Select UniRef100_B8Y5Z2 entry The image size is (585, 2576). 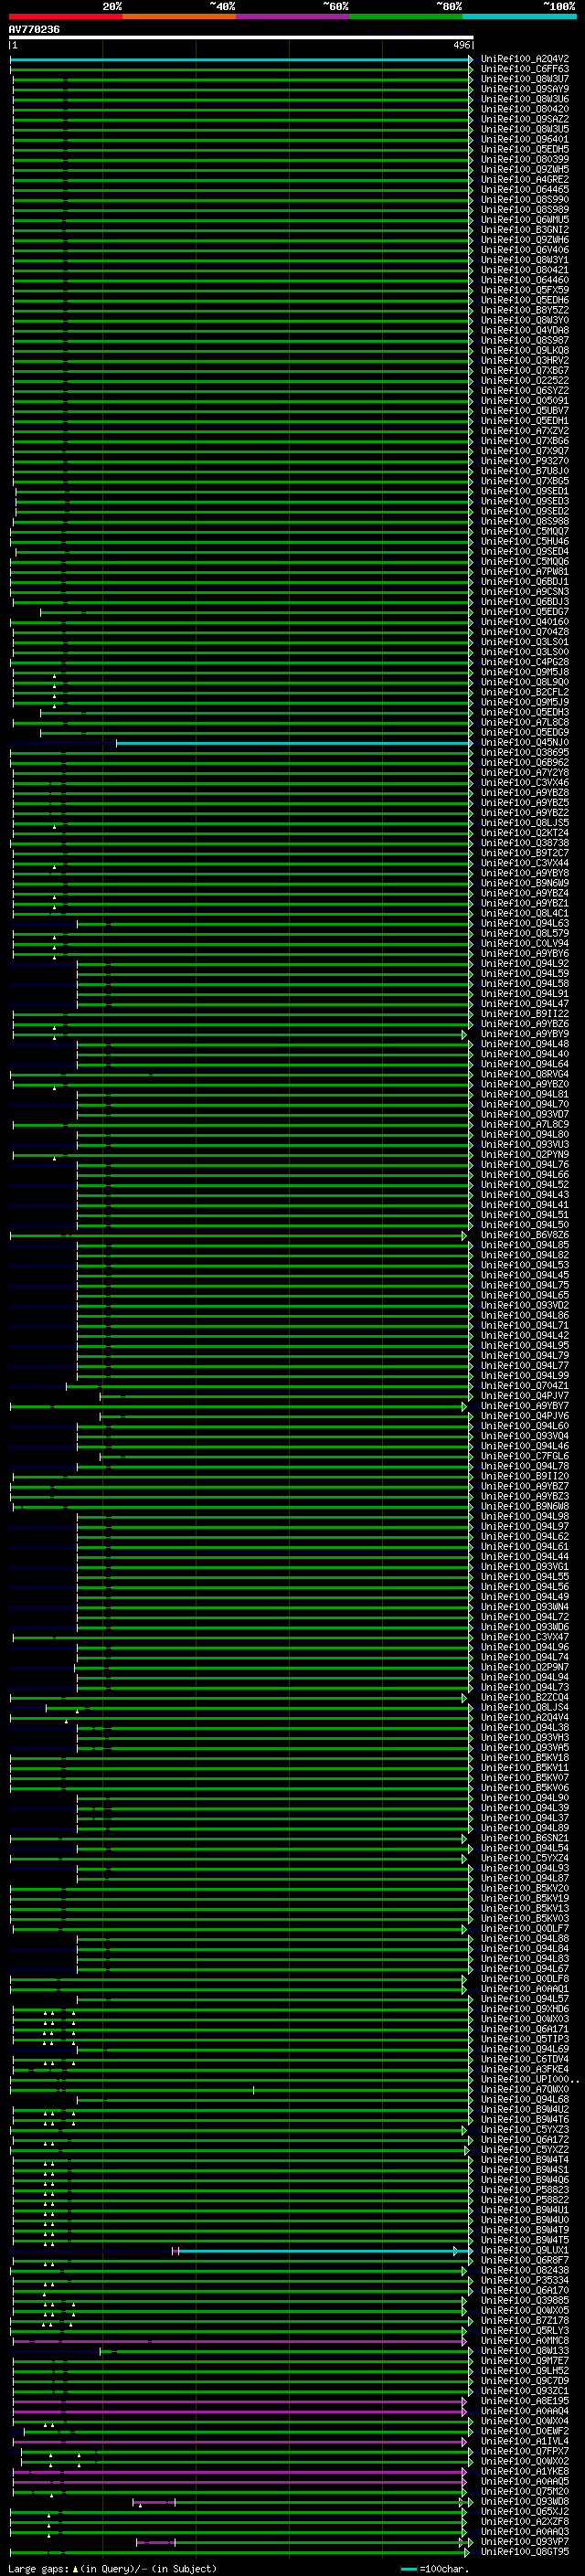(525, 310)
